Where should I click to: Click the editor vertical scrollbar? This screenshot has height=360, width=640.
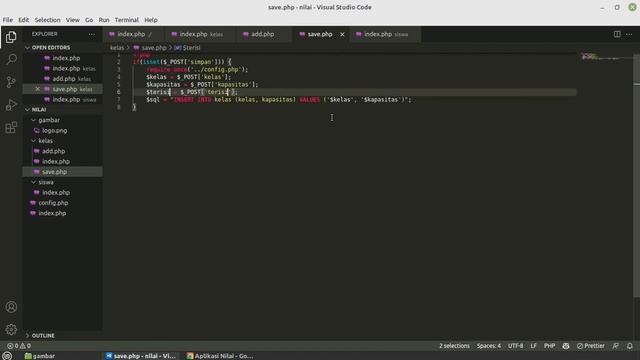point(637,176)
